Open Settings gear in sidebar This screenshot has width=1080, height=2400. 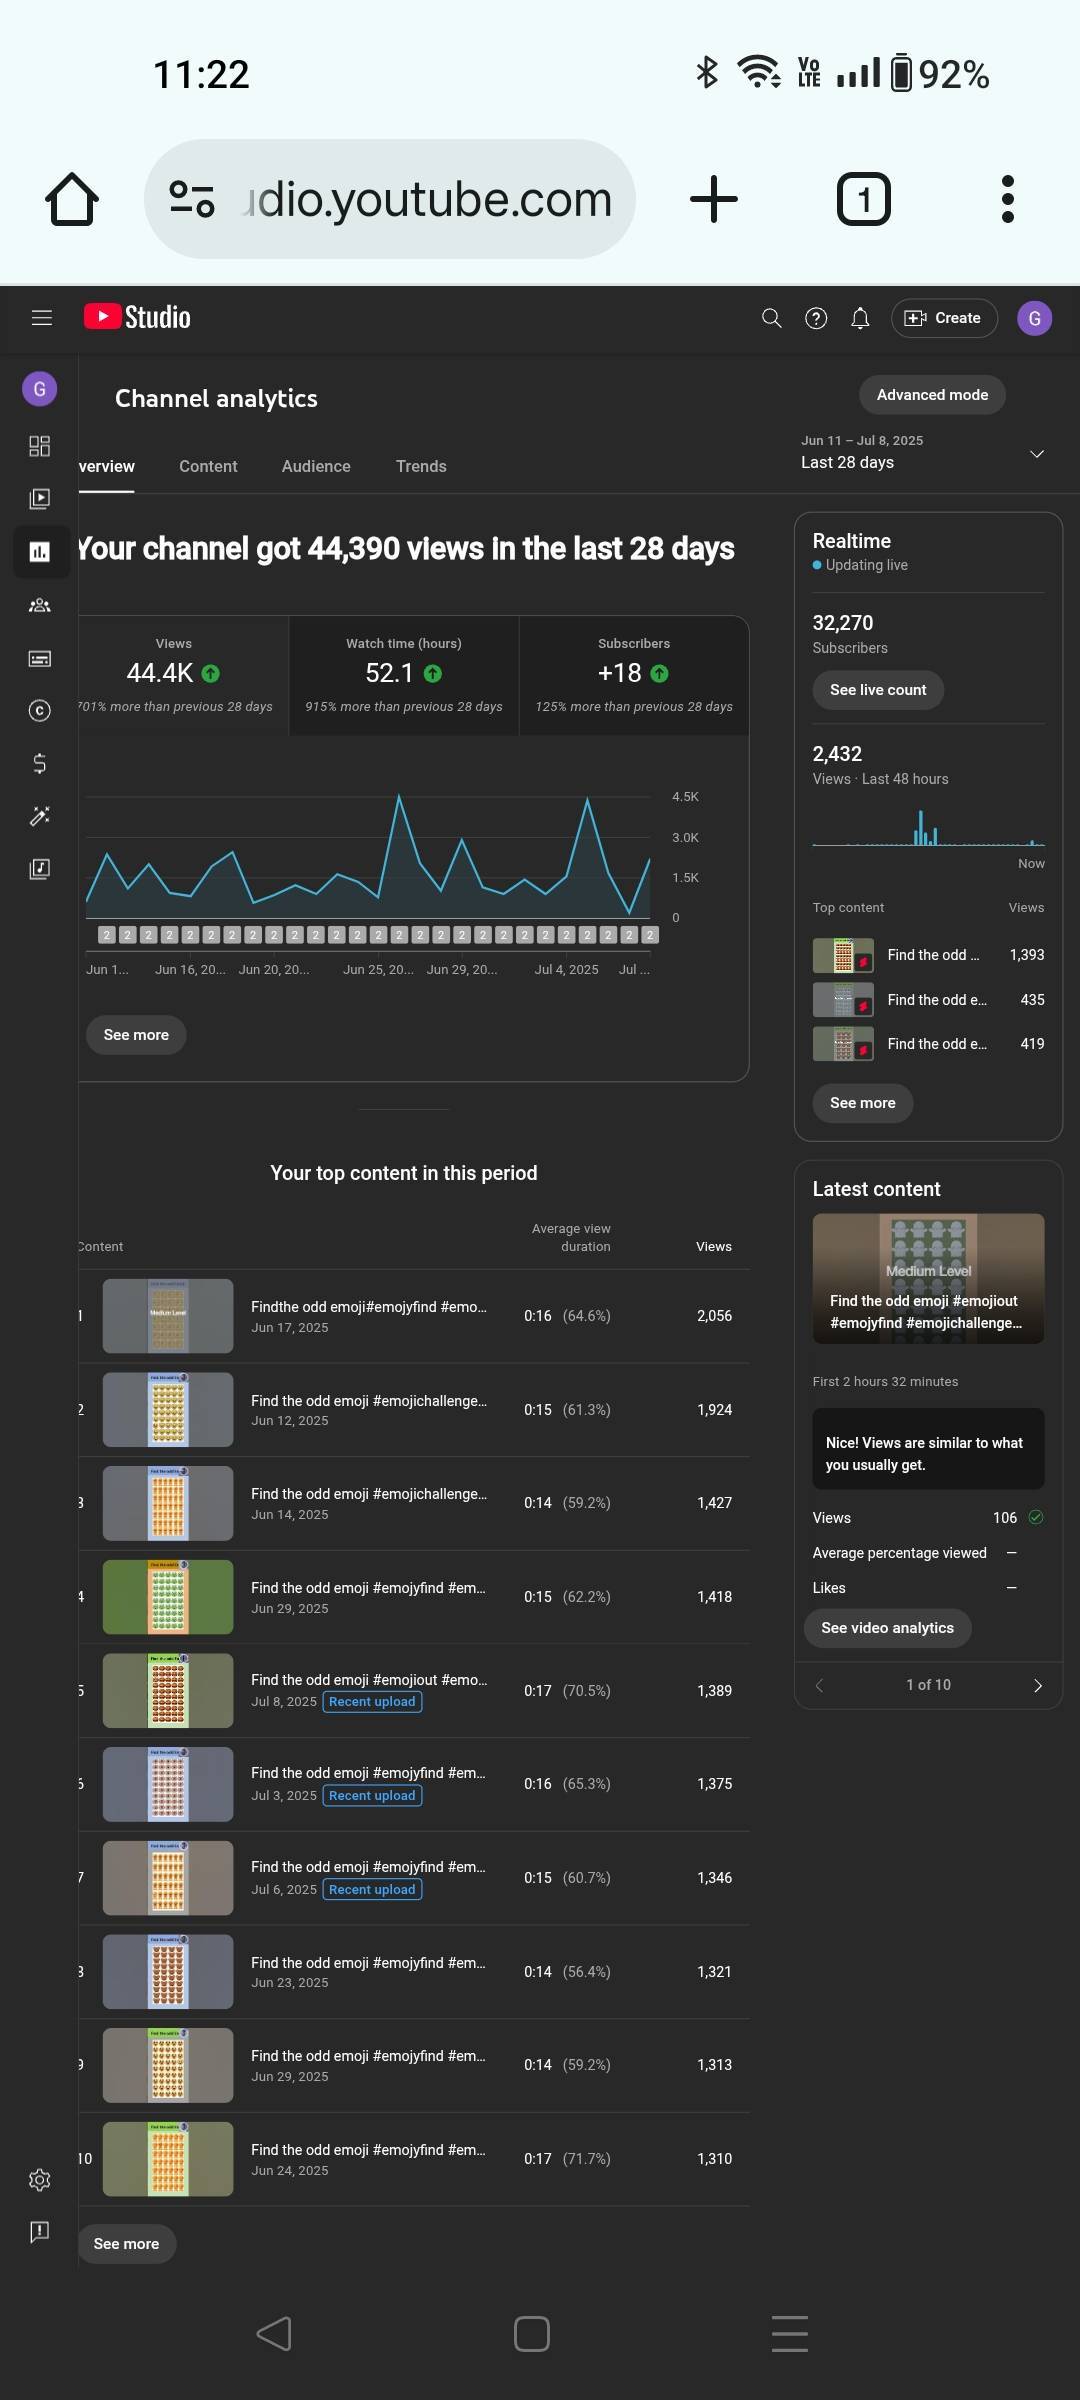point(40,2180)
